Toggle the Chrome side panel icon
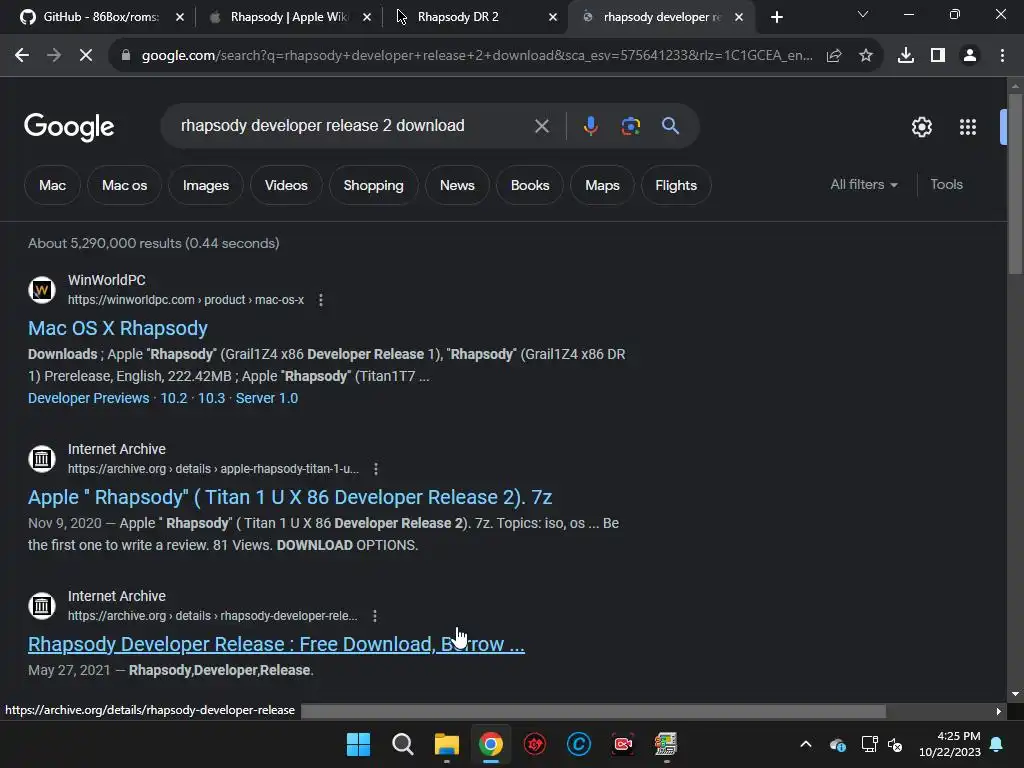Viewport: 1024px width, 768px height. pos(938,56)
